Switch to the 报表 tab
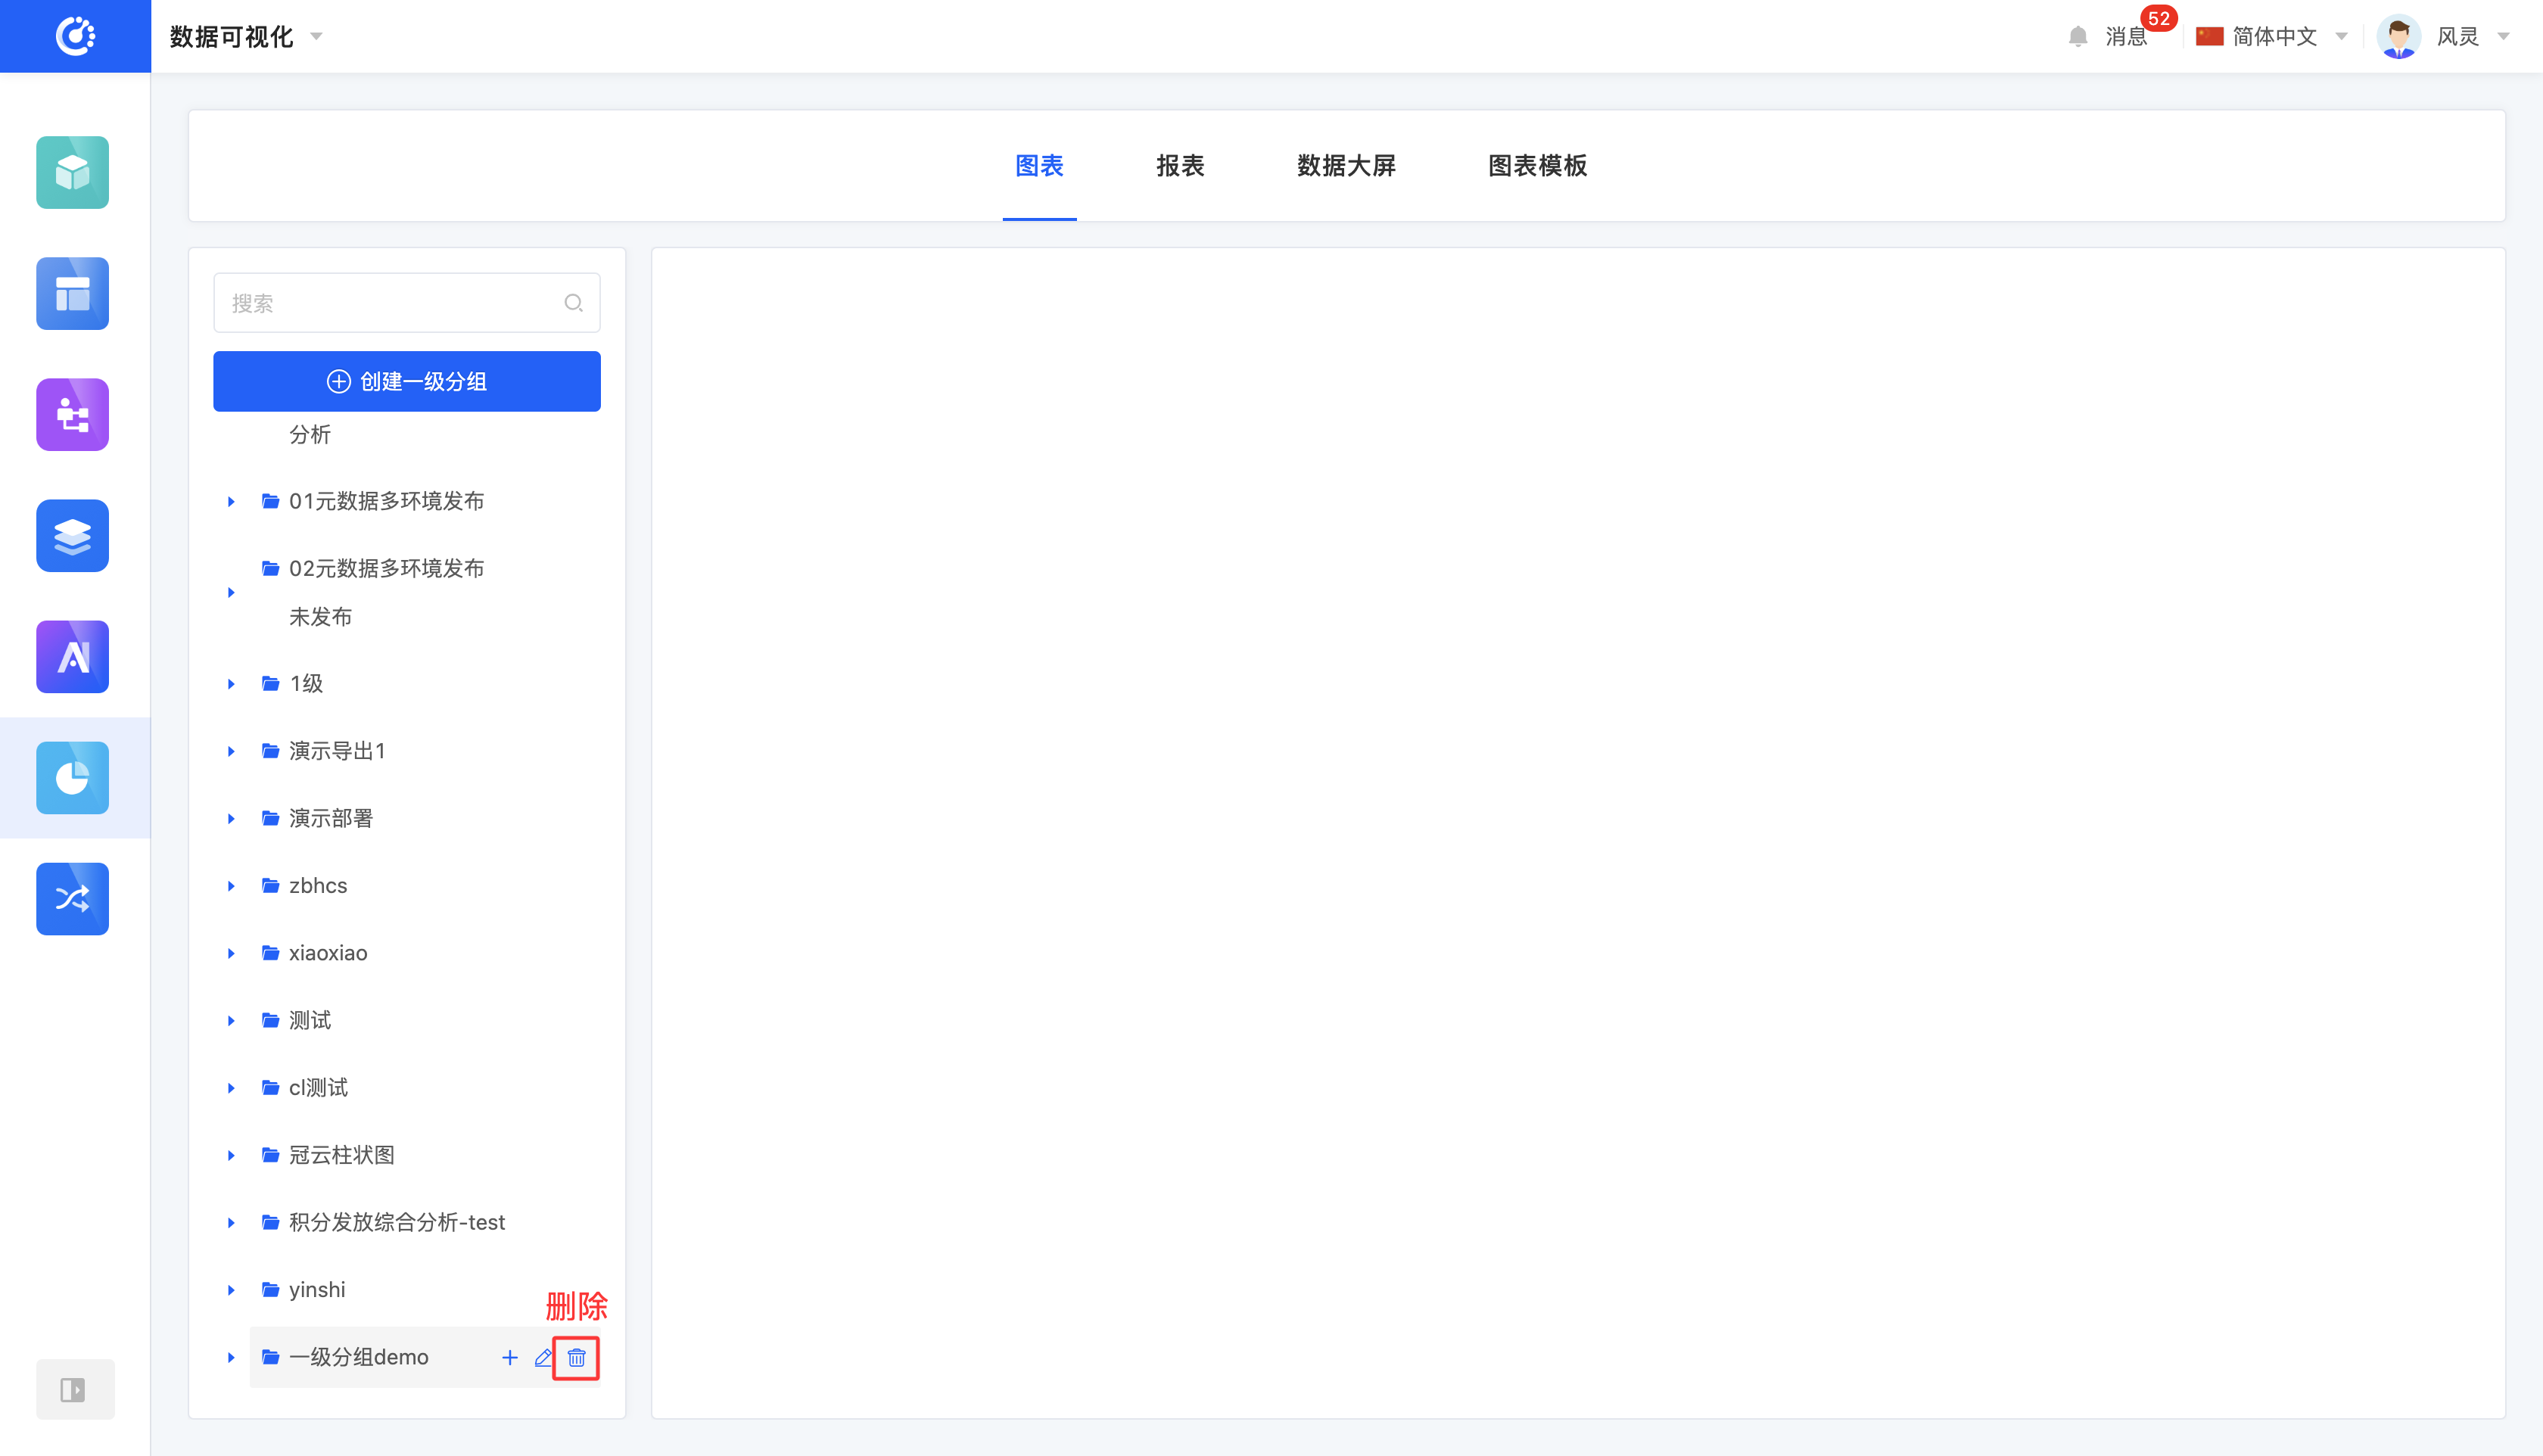2543x1456 pixels. [x=1180, y=165]
